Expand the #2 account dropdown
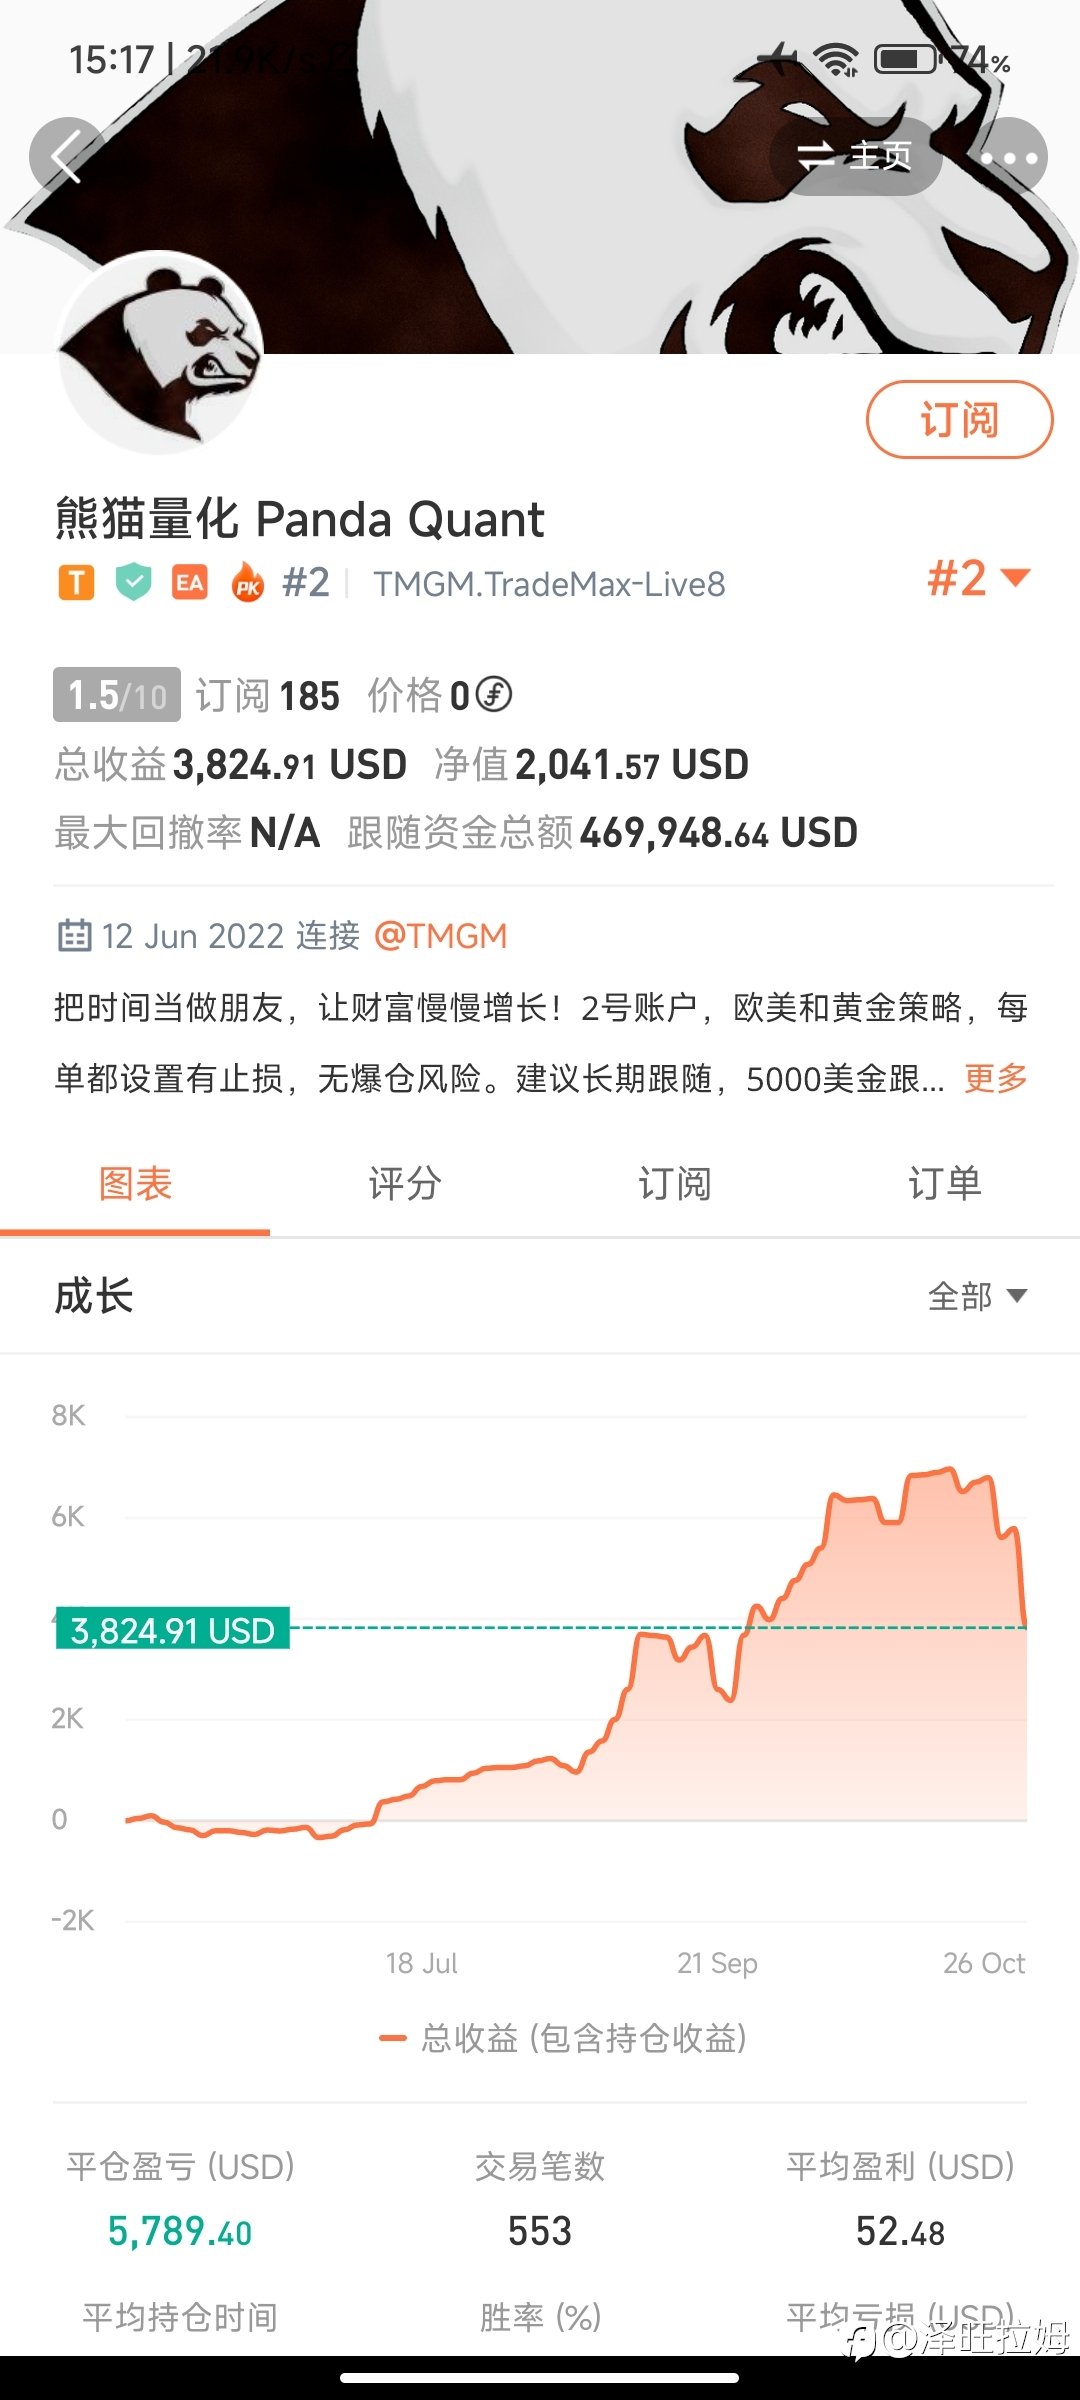1080x2400 pixels. point(978,578)
